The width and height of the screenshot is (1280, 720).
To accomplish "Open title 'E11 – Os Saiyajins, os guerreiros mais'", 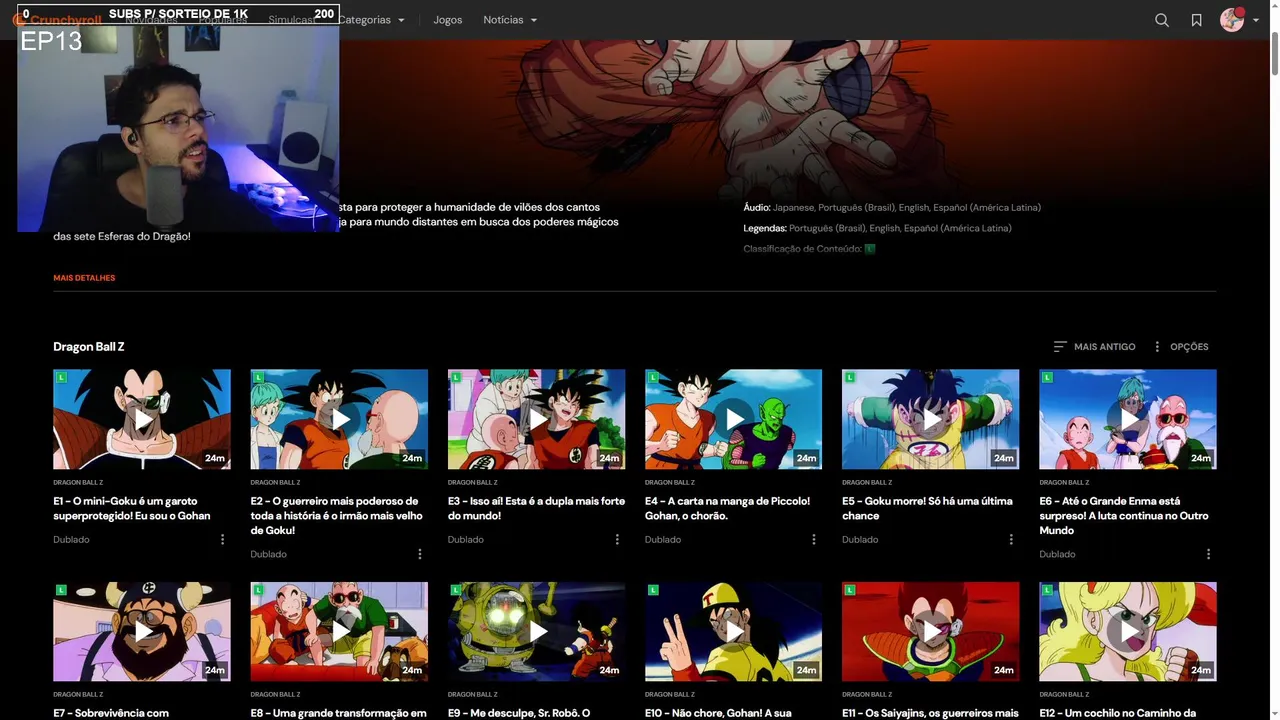I will tap(930, 713).
